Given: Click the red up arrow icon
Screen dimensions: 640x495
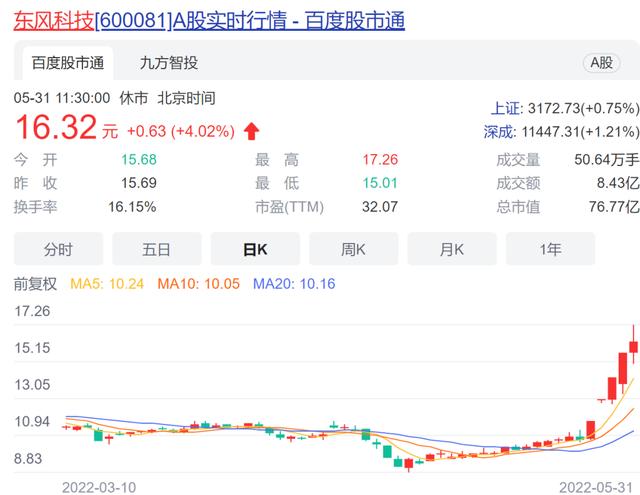Looking at the screenshot, I should click(x=251, y=131).
